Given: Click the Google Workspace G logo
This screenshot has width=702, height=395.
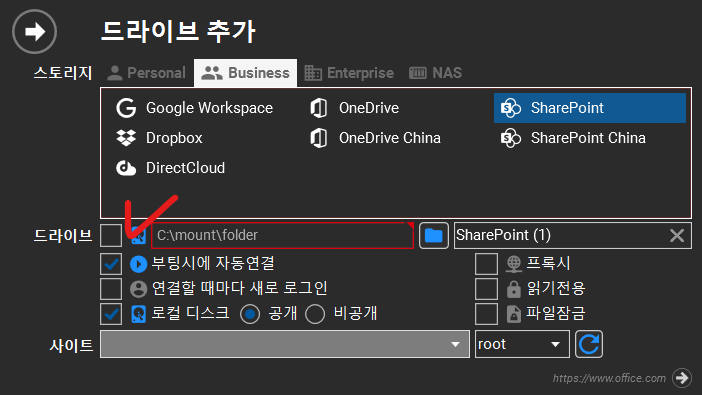Looking at the screenshot, I should [126, 108].
